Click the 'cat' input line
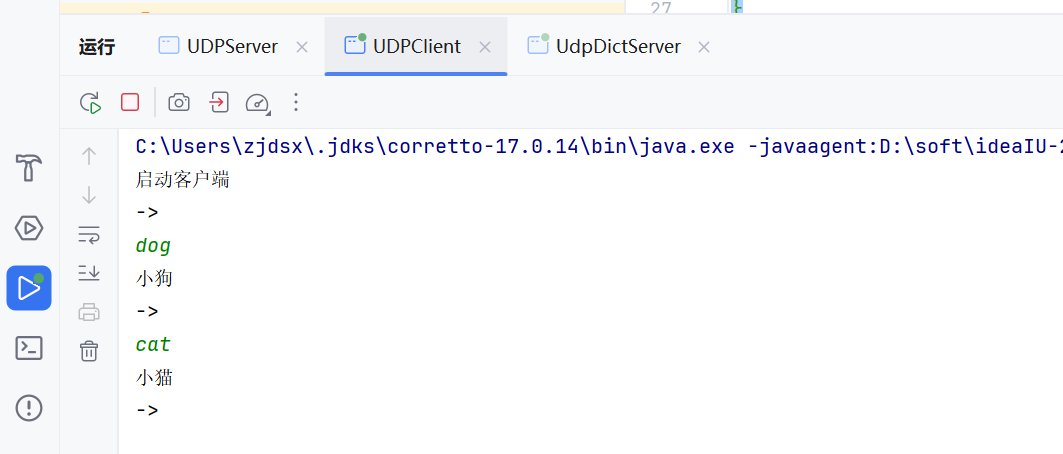This screenshot has width=1063, height=454. coord(153,344)
